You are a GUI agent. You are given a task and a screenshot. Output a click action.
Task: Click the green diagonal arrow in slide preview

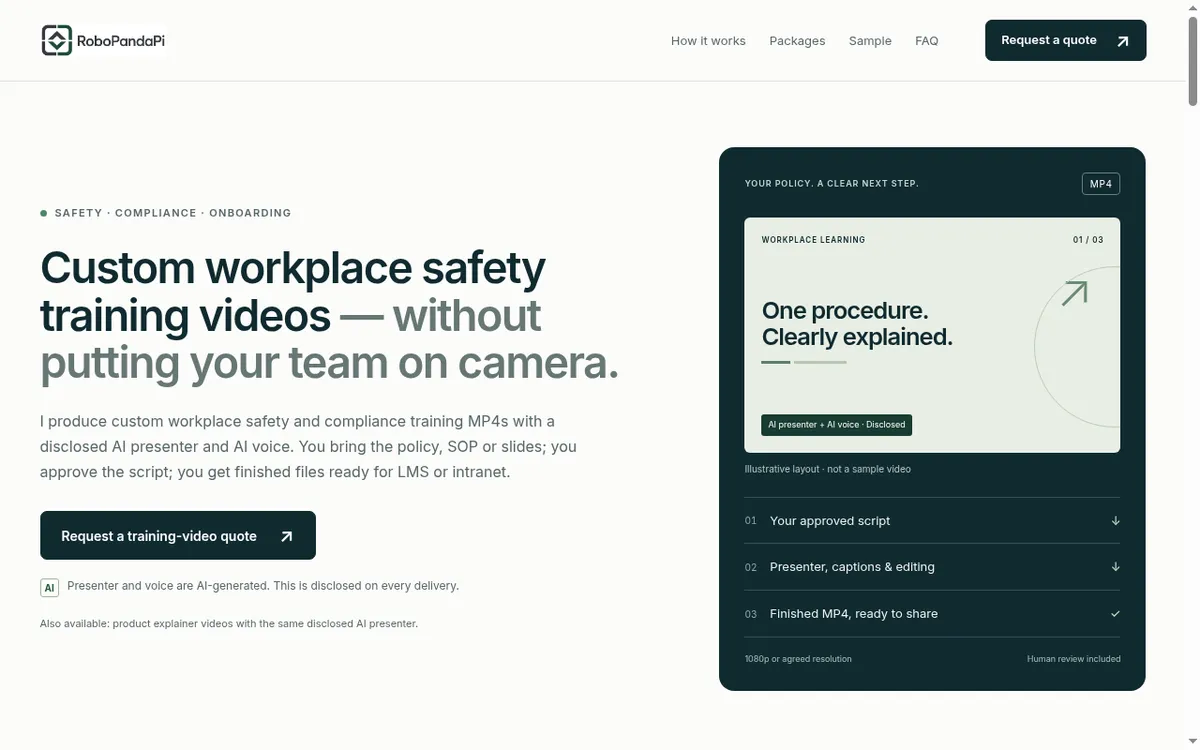coord(1074,293)
